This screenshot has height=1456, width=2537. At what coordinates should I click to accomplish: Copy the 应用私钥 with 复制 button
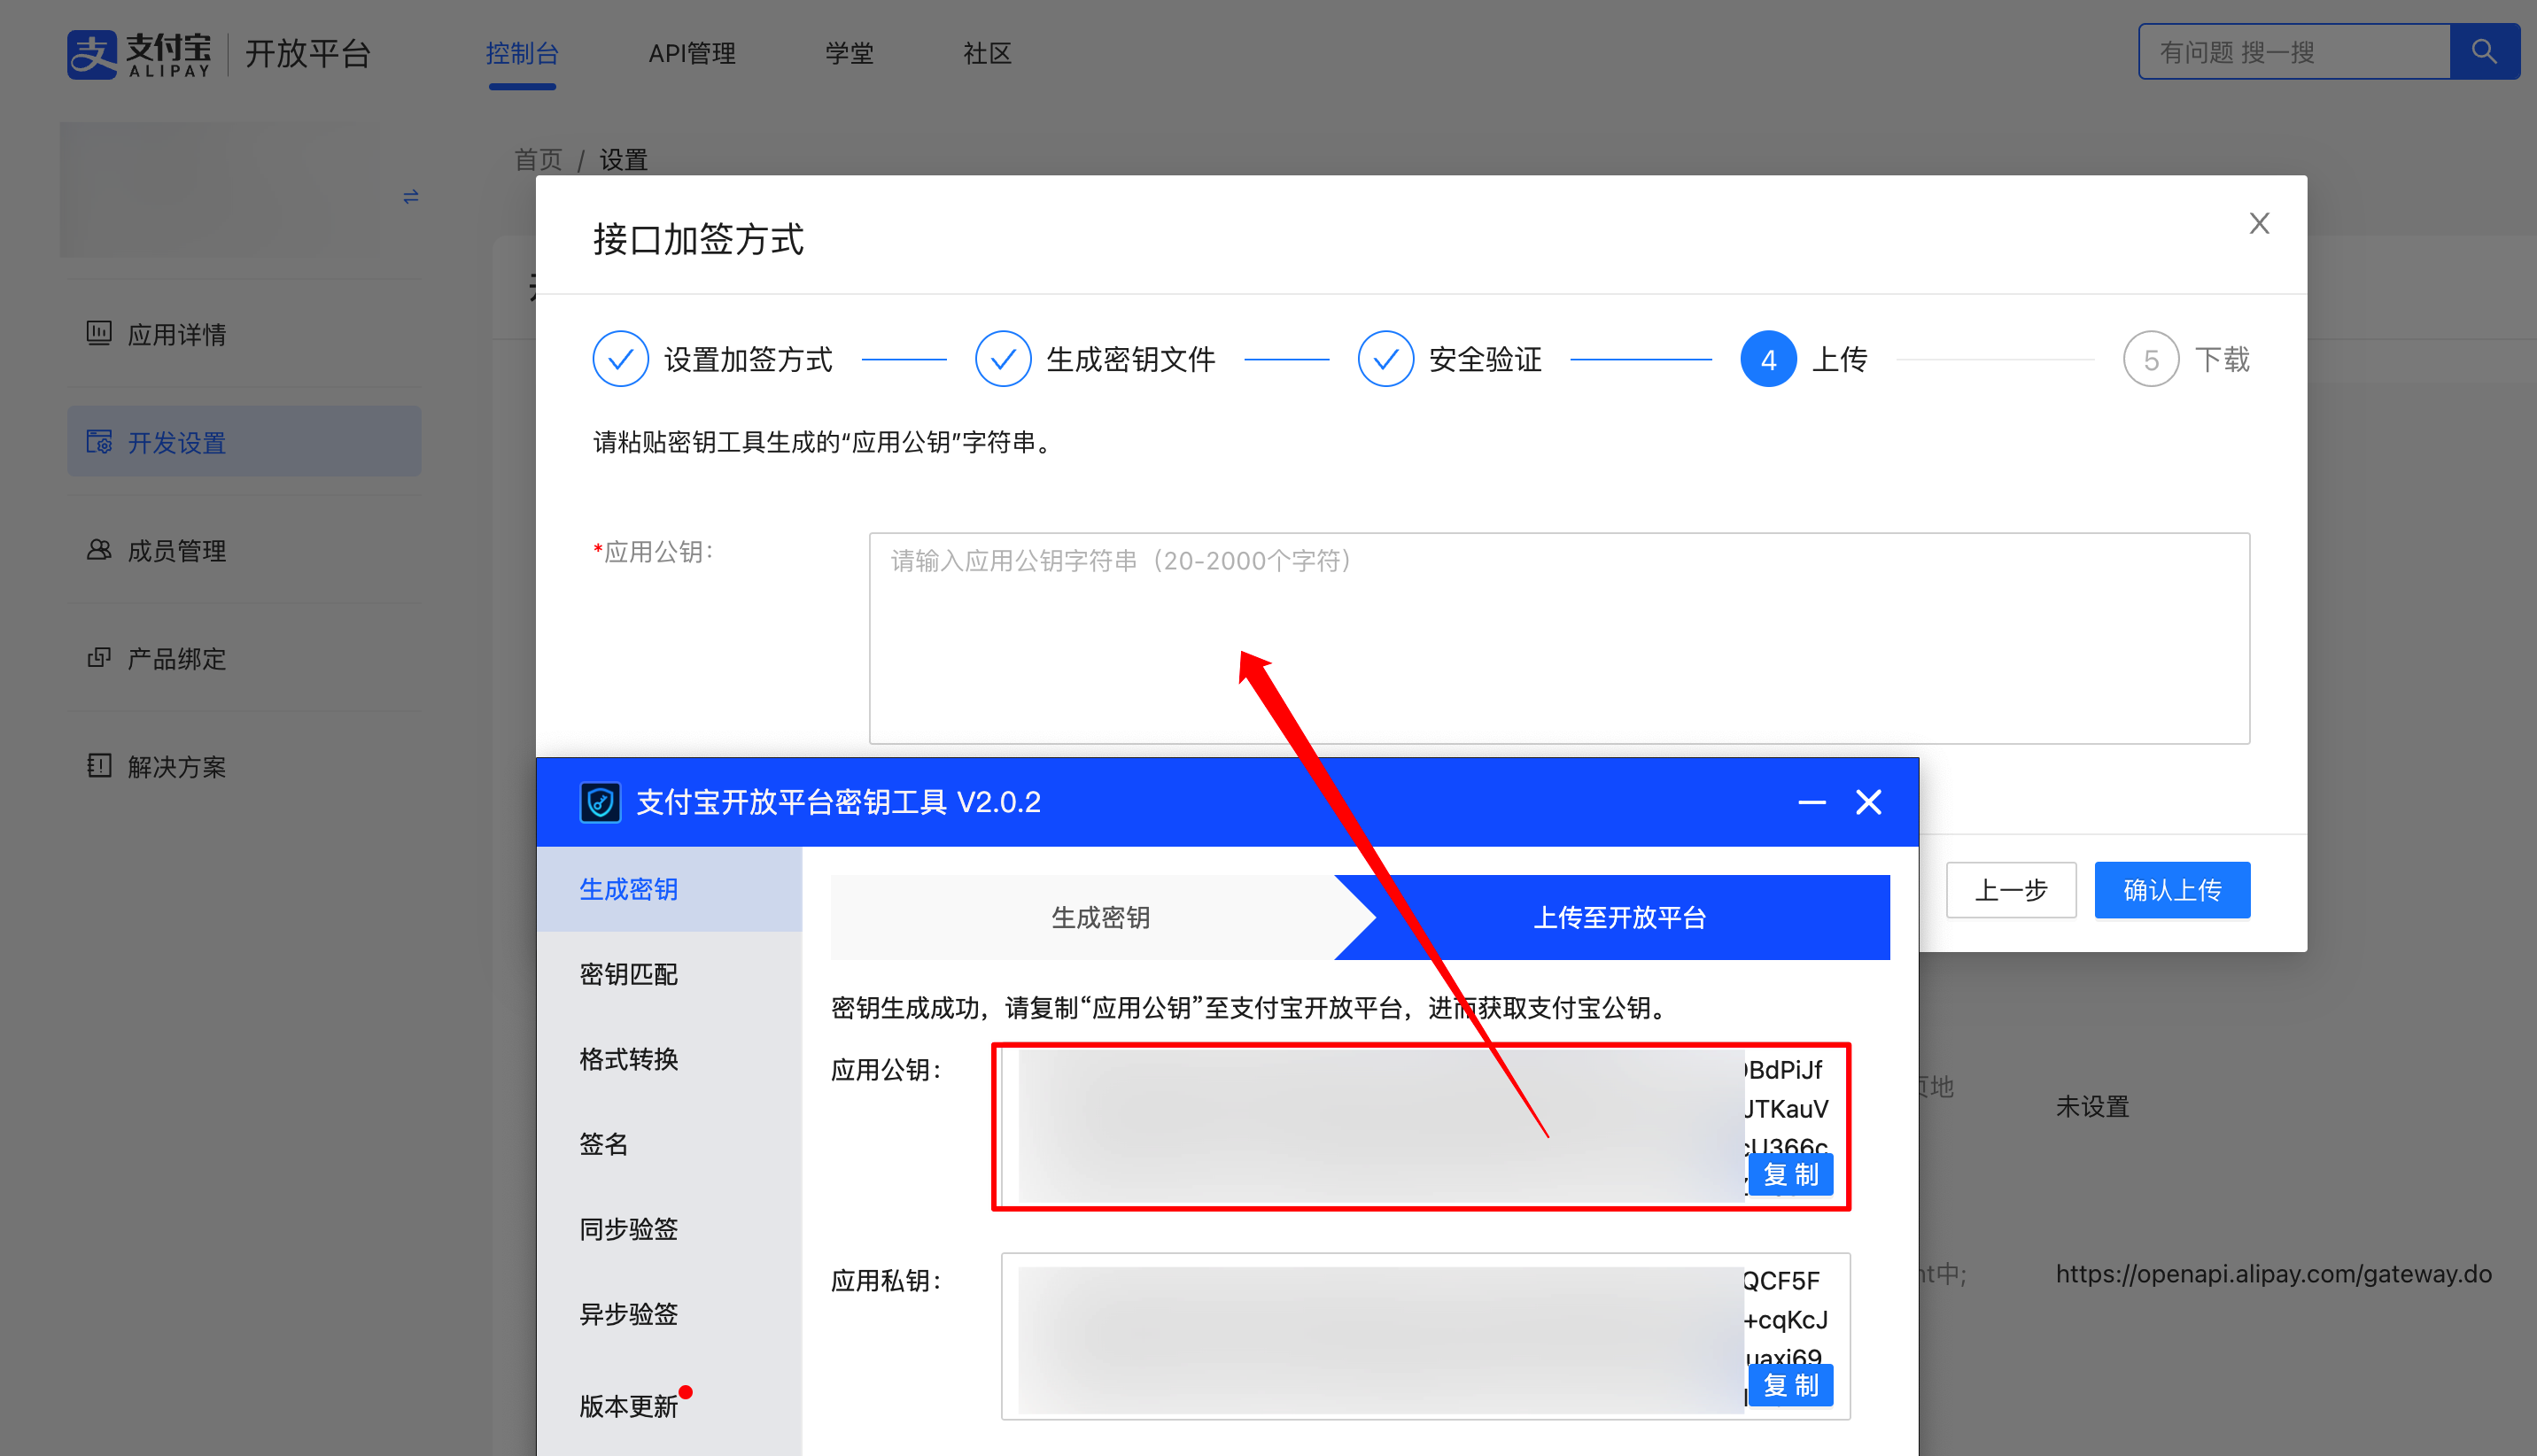point(1790,1385)
